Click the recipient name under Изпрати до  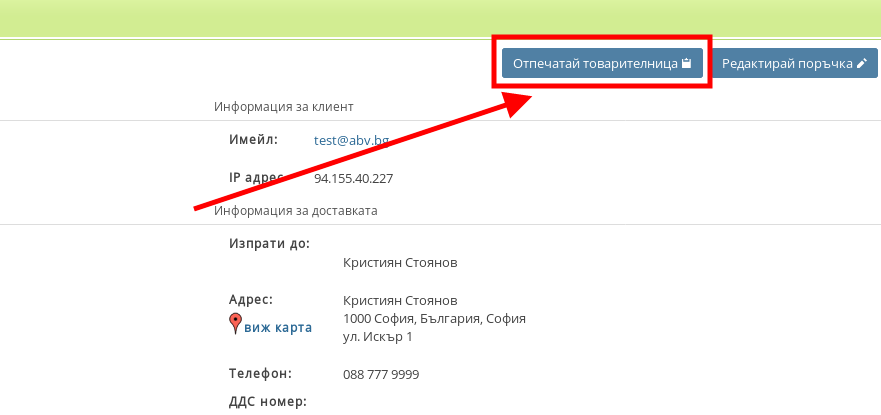point(399,263)
